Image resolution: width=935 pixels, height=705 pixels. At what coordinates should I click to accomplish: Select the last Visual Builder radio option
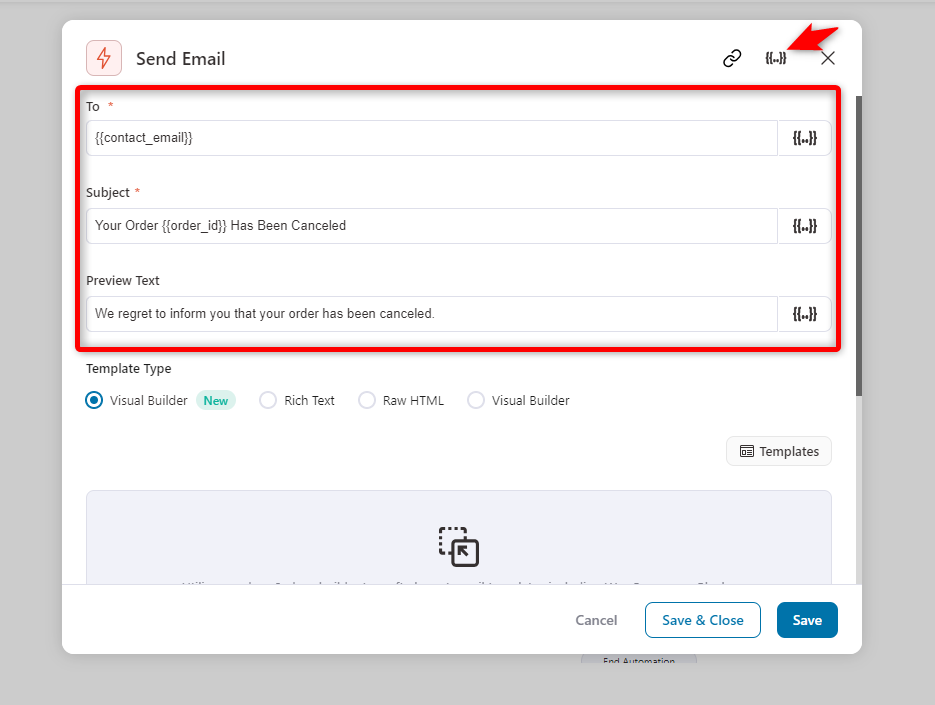point(476,400)
